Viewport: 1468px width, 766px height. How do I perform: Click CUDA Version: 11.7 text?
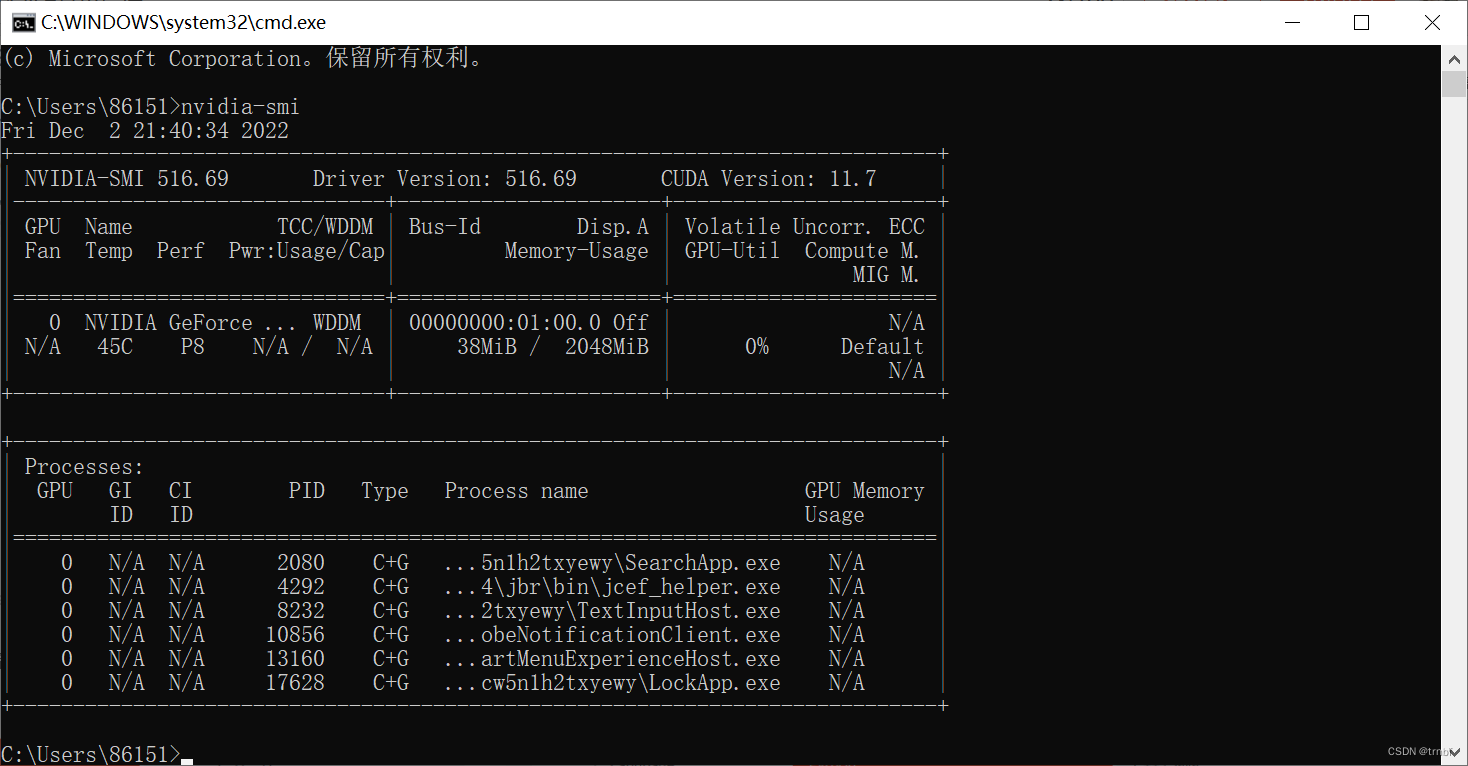pyautogui.click(x=768, y=179)
